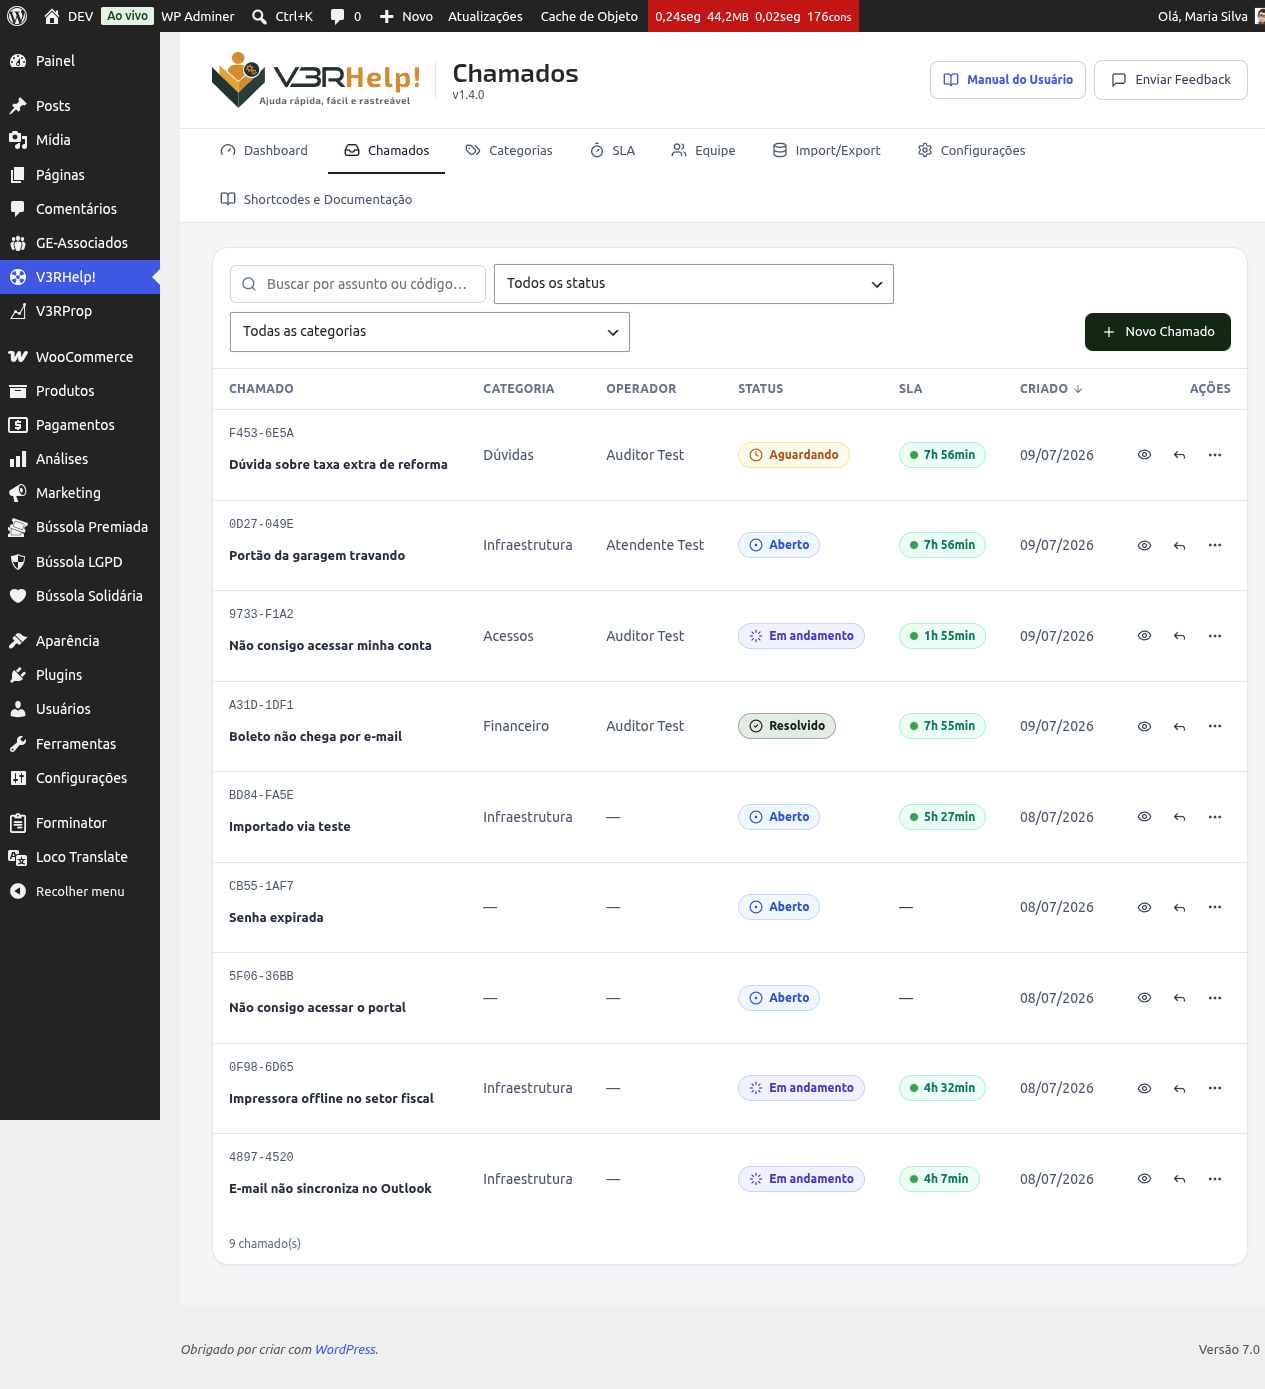This screenshot has width=1265, height=1389.
Task: Switch to the Dashboard tab
Action: point(264,150)
